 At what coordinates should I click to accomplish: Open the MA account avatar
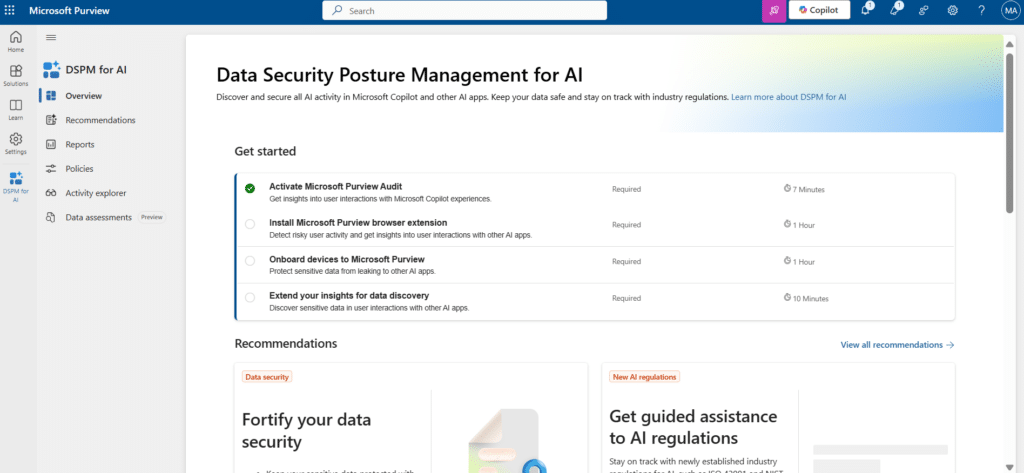coord(1008,11)
